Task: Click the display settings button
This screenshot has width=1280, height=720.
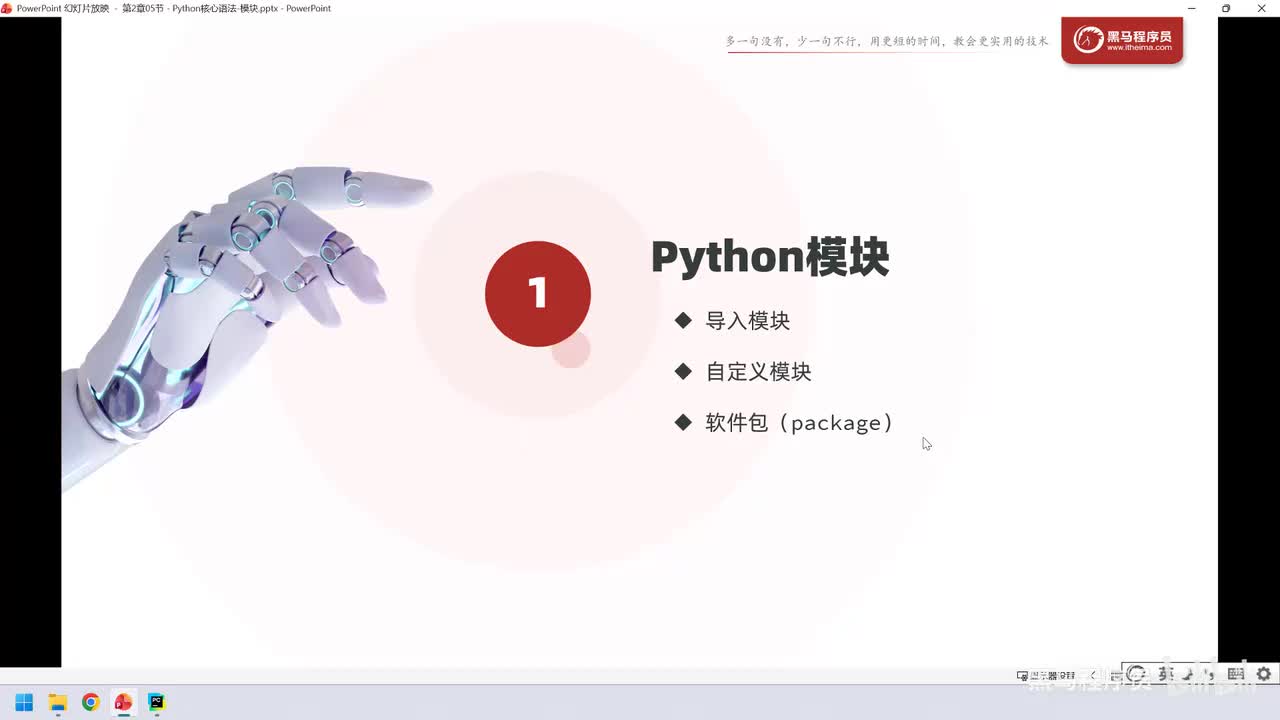Action: [x=1046, y=675]
